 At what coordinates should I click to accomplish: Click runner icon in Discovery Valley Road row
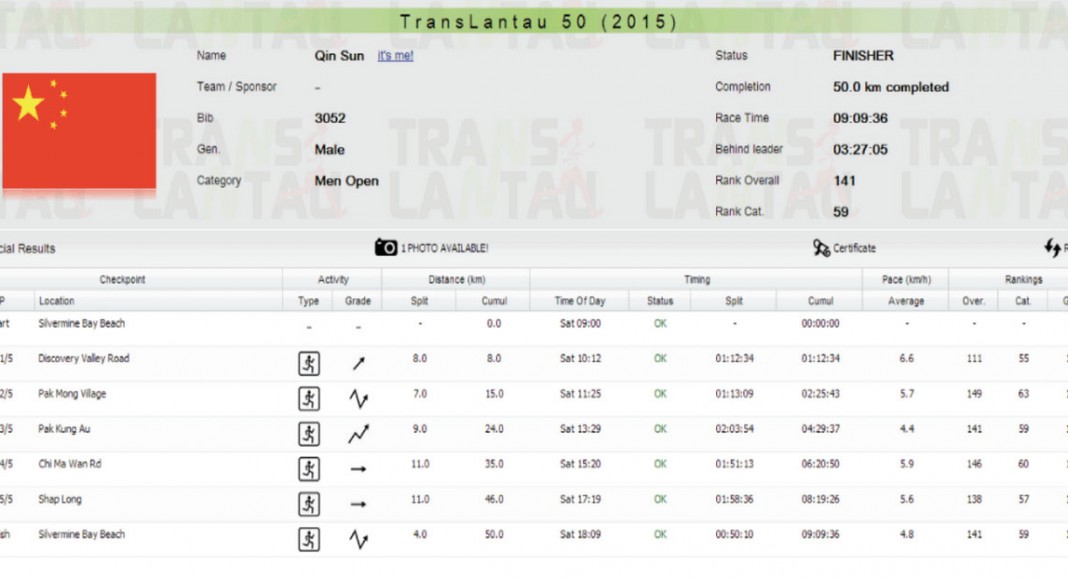pos(309,364)
